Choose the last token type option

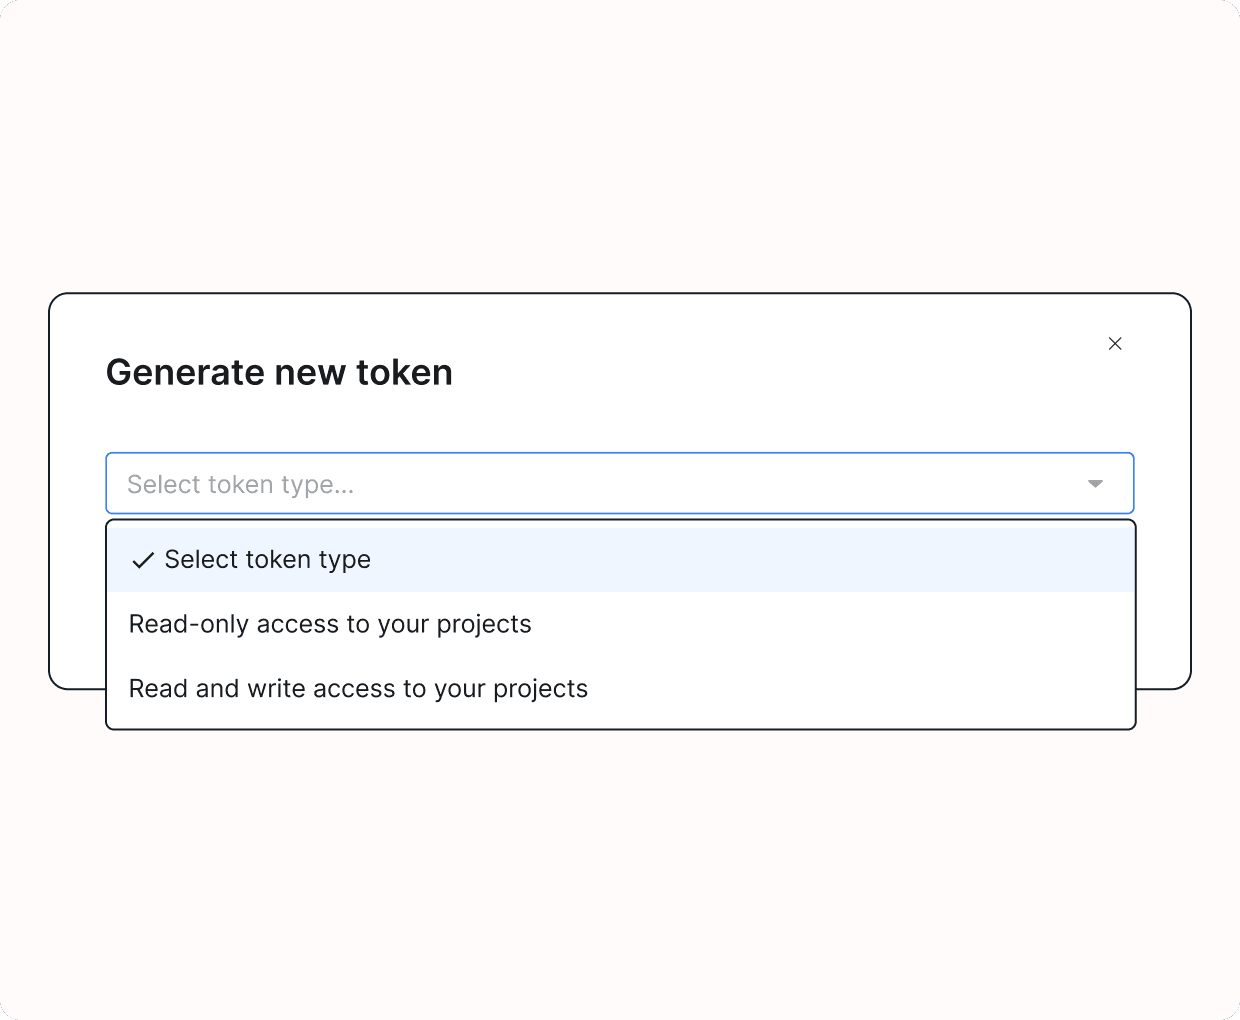358,689
